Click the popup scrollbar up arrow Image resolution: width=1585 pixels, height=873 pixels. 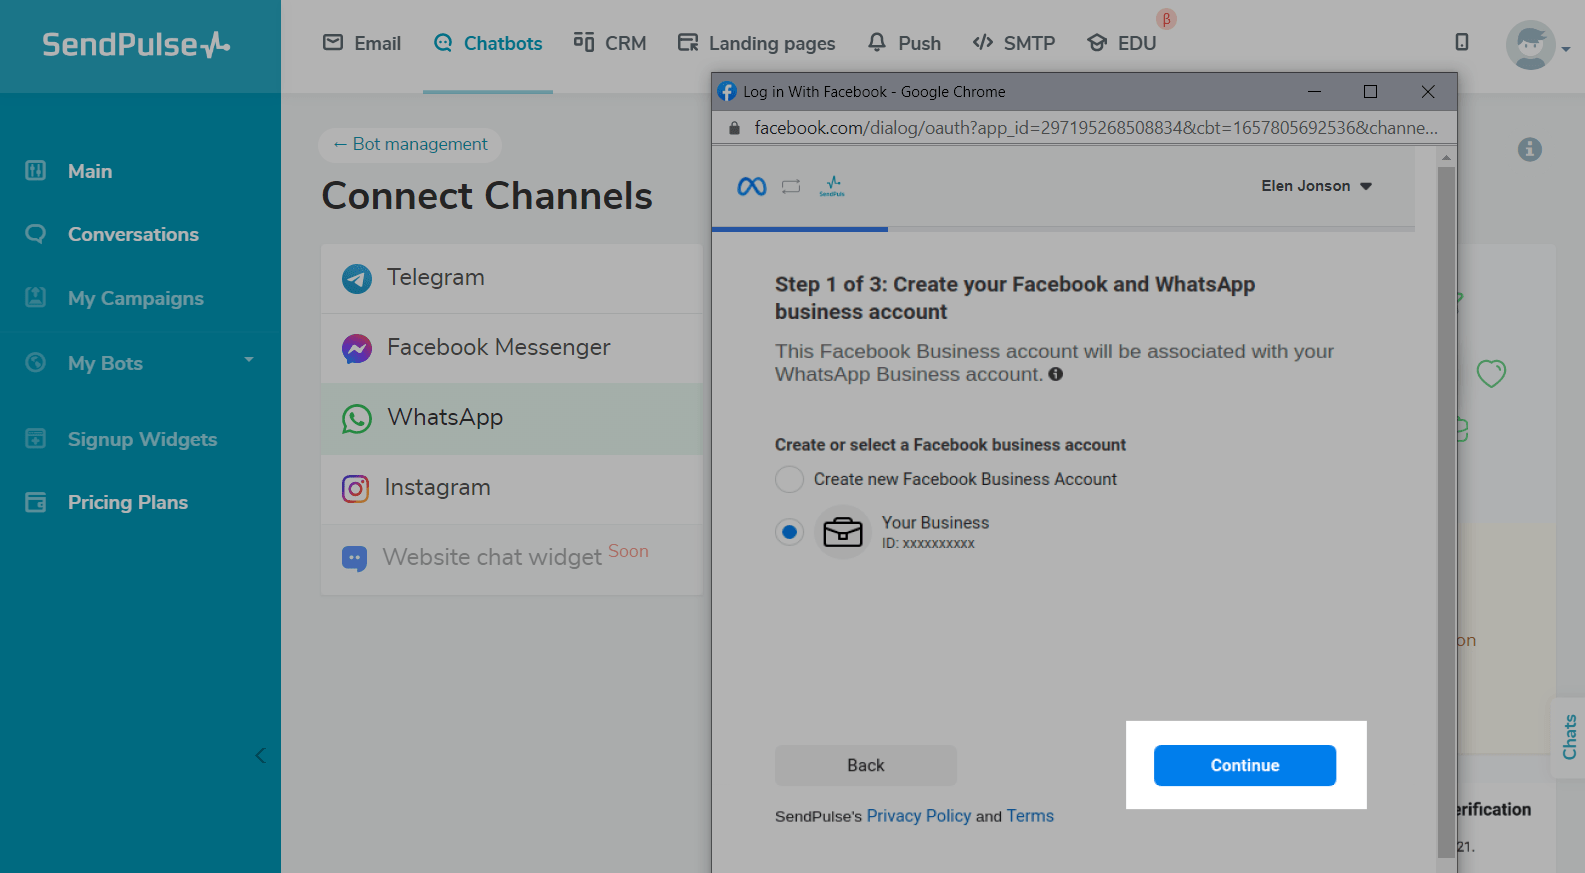1446,157
